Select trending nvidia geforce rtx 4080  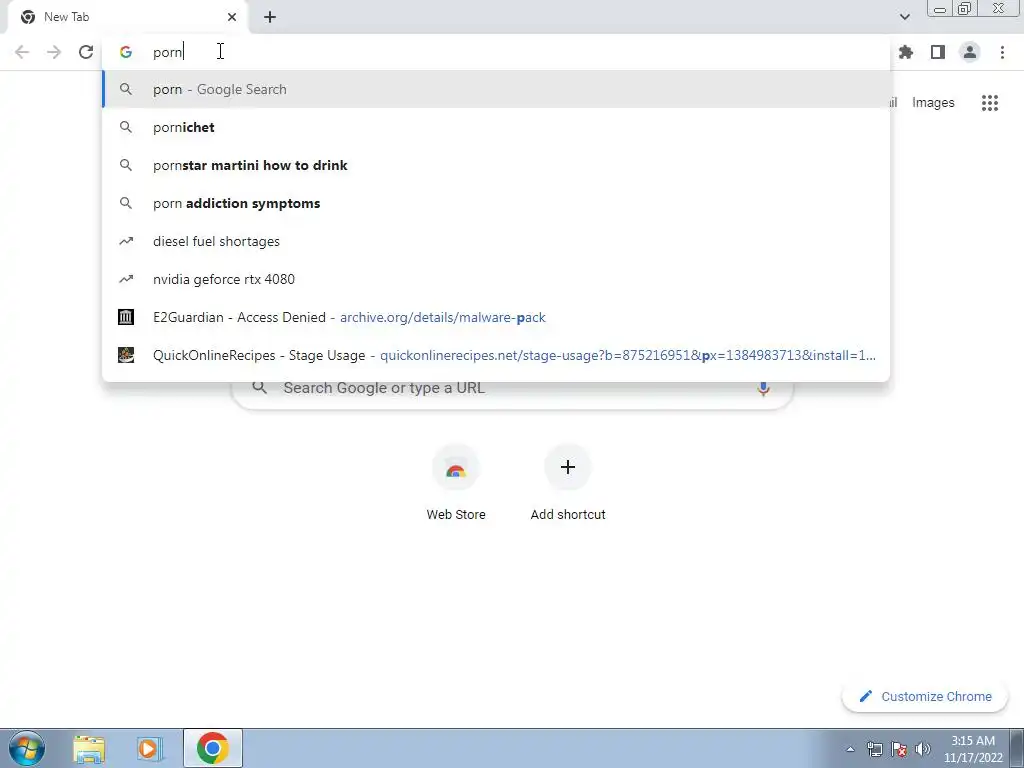pos(496,279)
